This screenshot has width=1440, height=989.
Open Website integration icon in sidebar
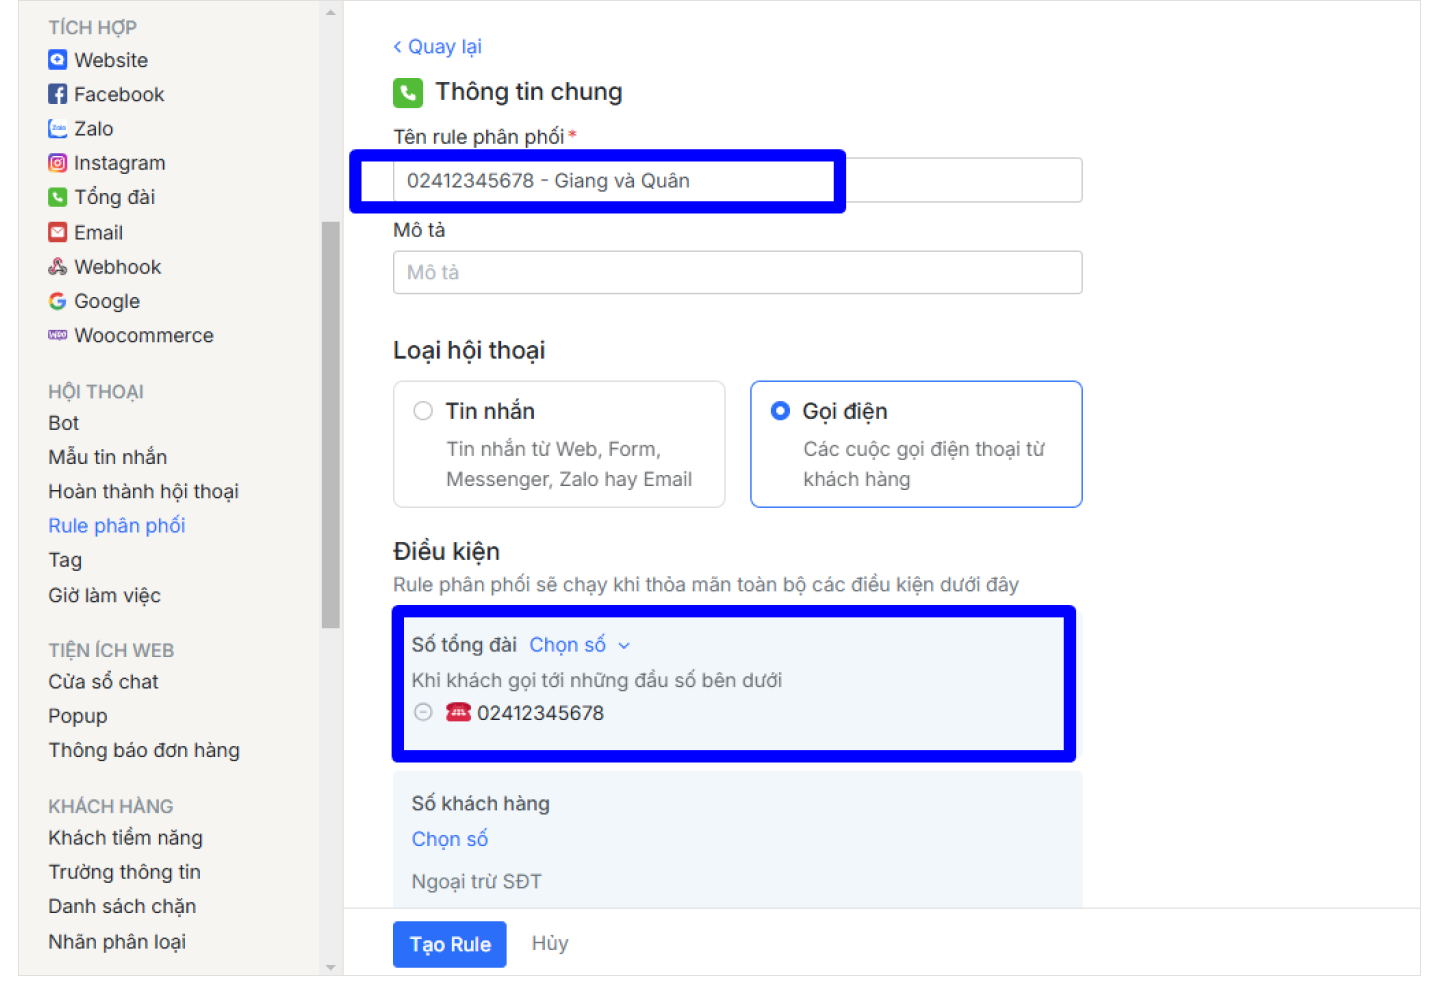[58, 60]
